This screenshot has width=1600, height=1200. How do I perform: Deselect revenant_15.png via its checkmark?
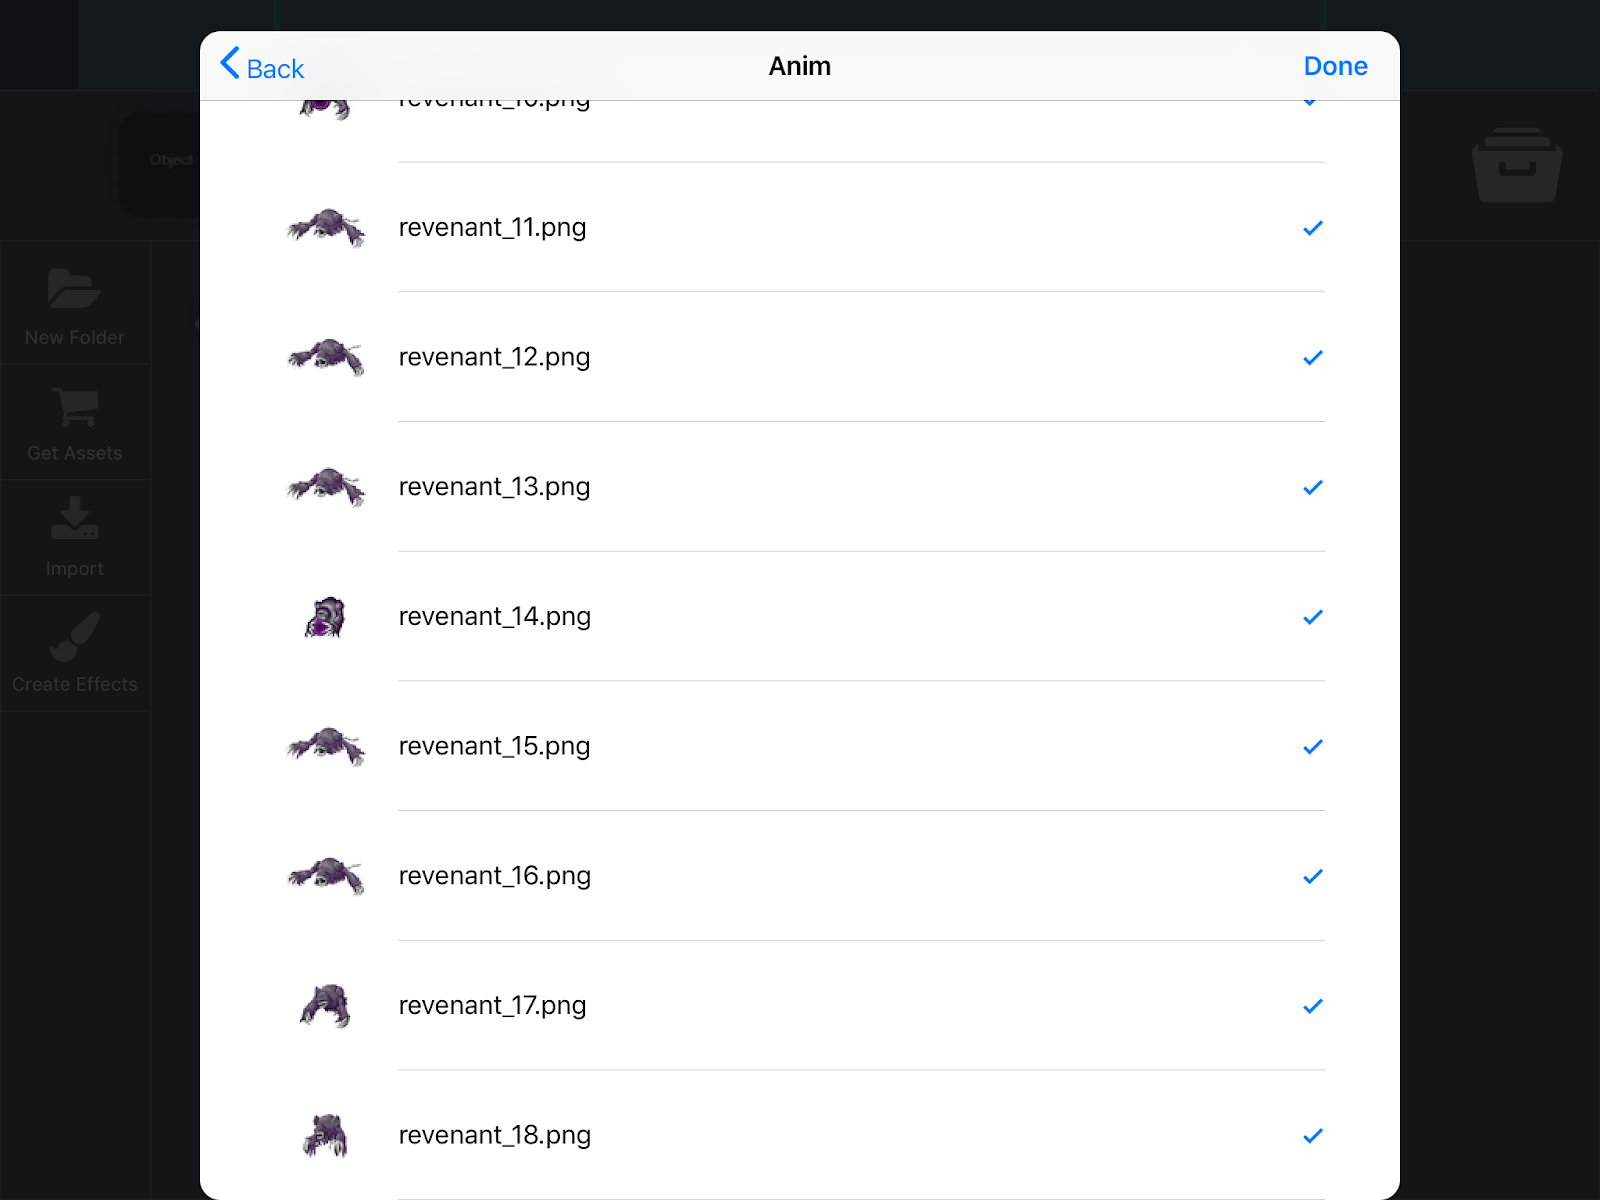(x=1312, y=746)
